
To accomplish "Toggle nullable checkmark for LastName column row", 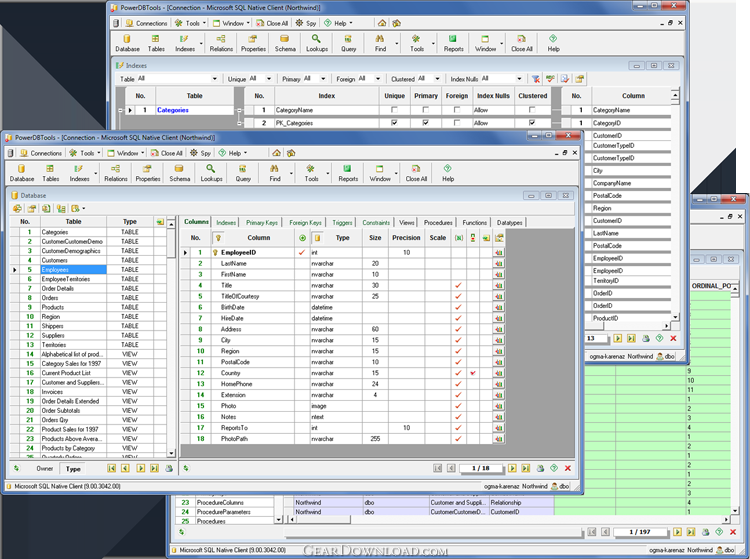I will [x=459, y=263].
